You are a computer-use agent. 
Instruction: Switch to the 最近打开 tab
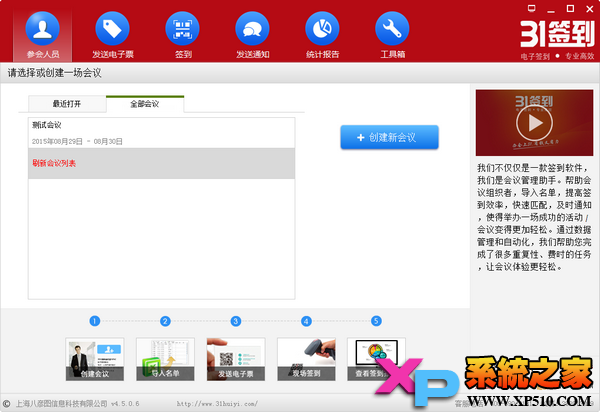pos(67,104)
